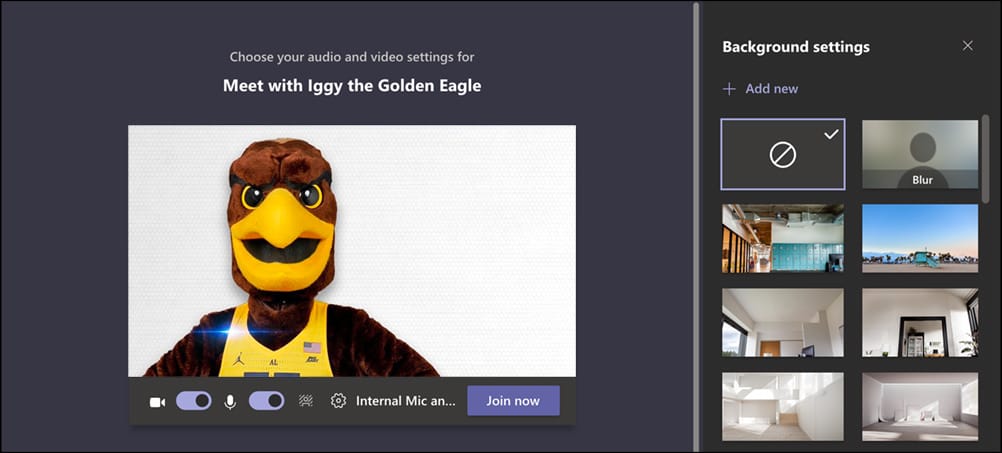
Task: Open background effects with the blur icon
Action: point(306,401)
